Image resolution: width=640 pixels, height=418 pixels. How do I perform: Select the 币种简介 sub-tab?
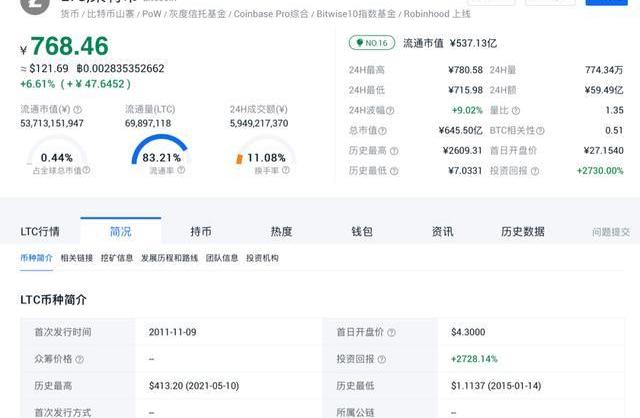coord(36,258)
